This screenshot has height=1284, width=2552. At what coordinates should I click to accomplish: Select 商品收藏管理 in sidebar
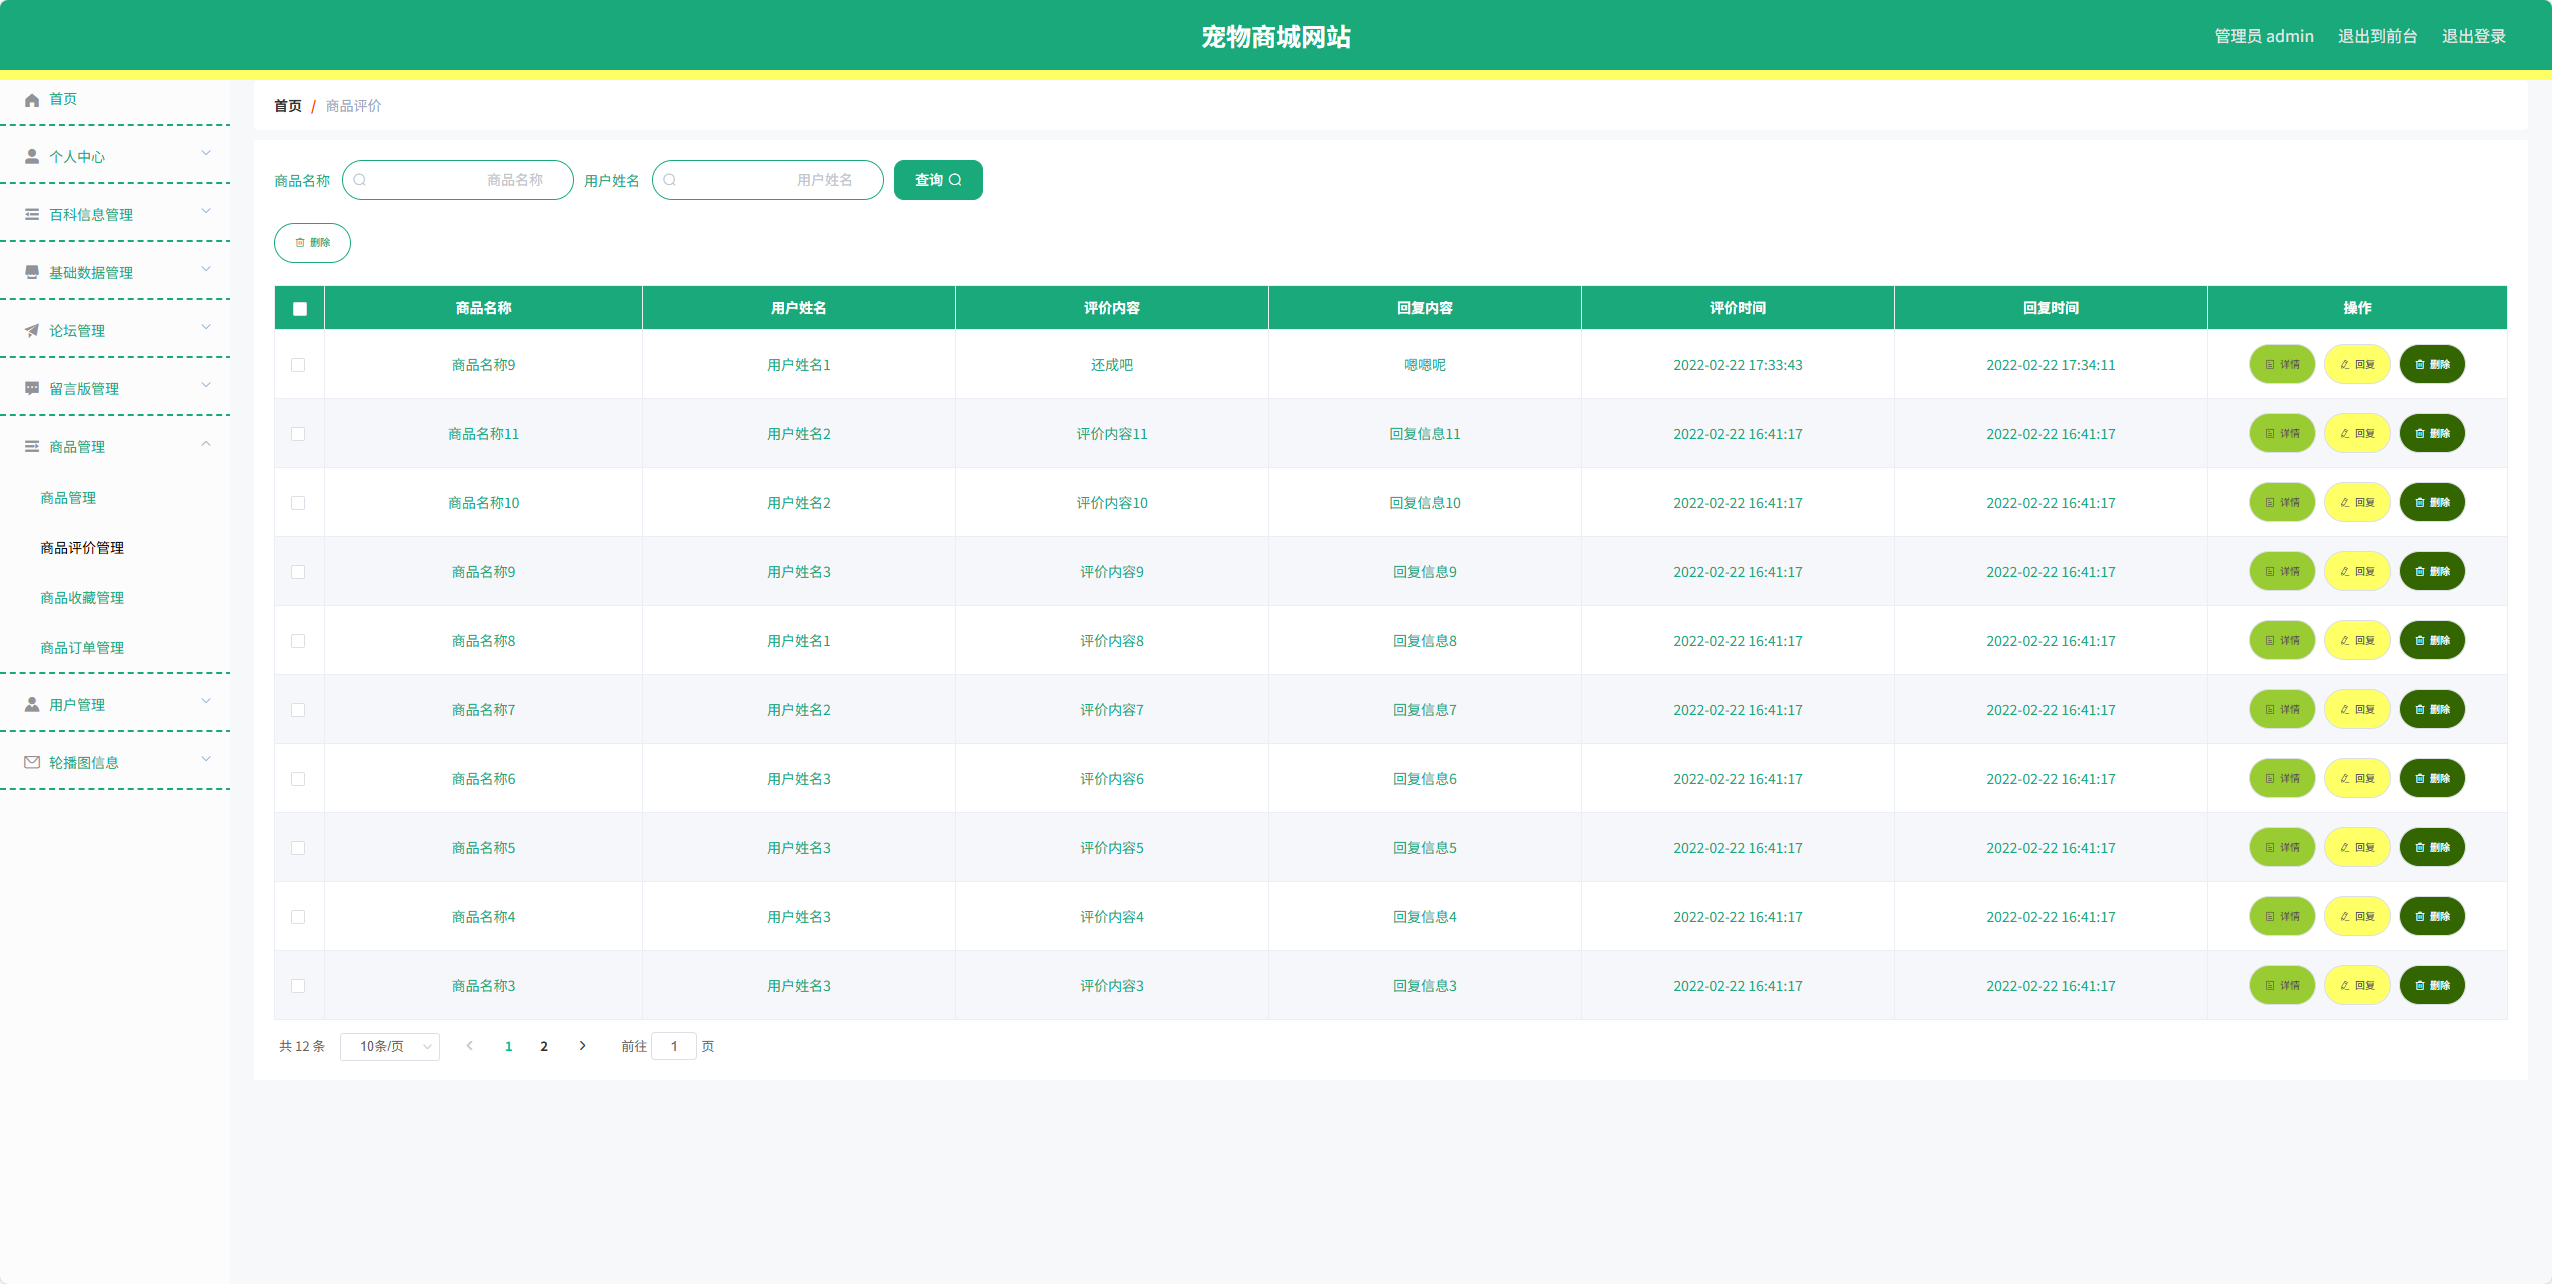click(82, 598)
